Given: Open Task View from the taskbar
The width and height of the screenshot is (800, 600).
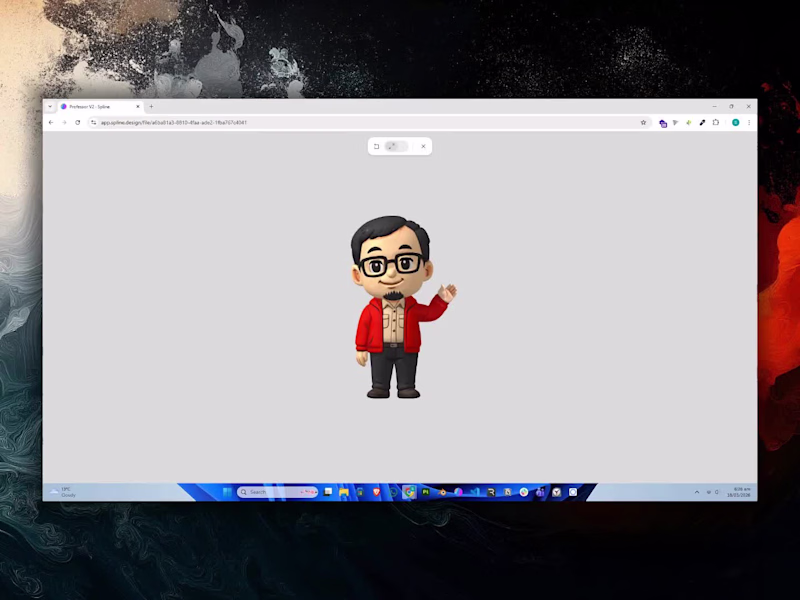Looking at the screenshot, I should pos(328,492).
